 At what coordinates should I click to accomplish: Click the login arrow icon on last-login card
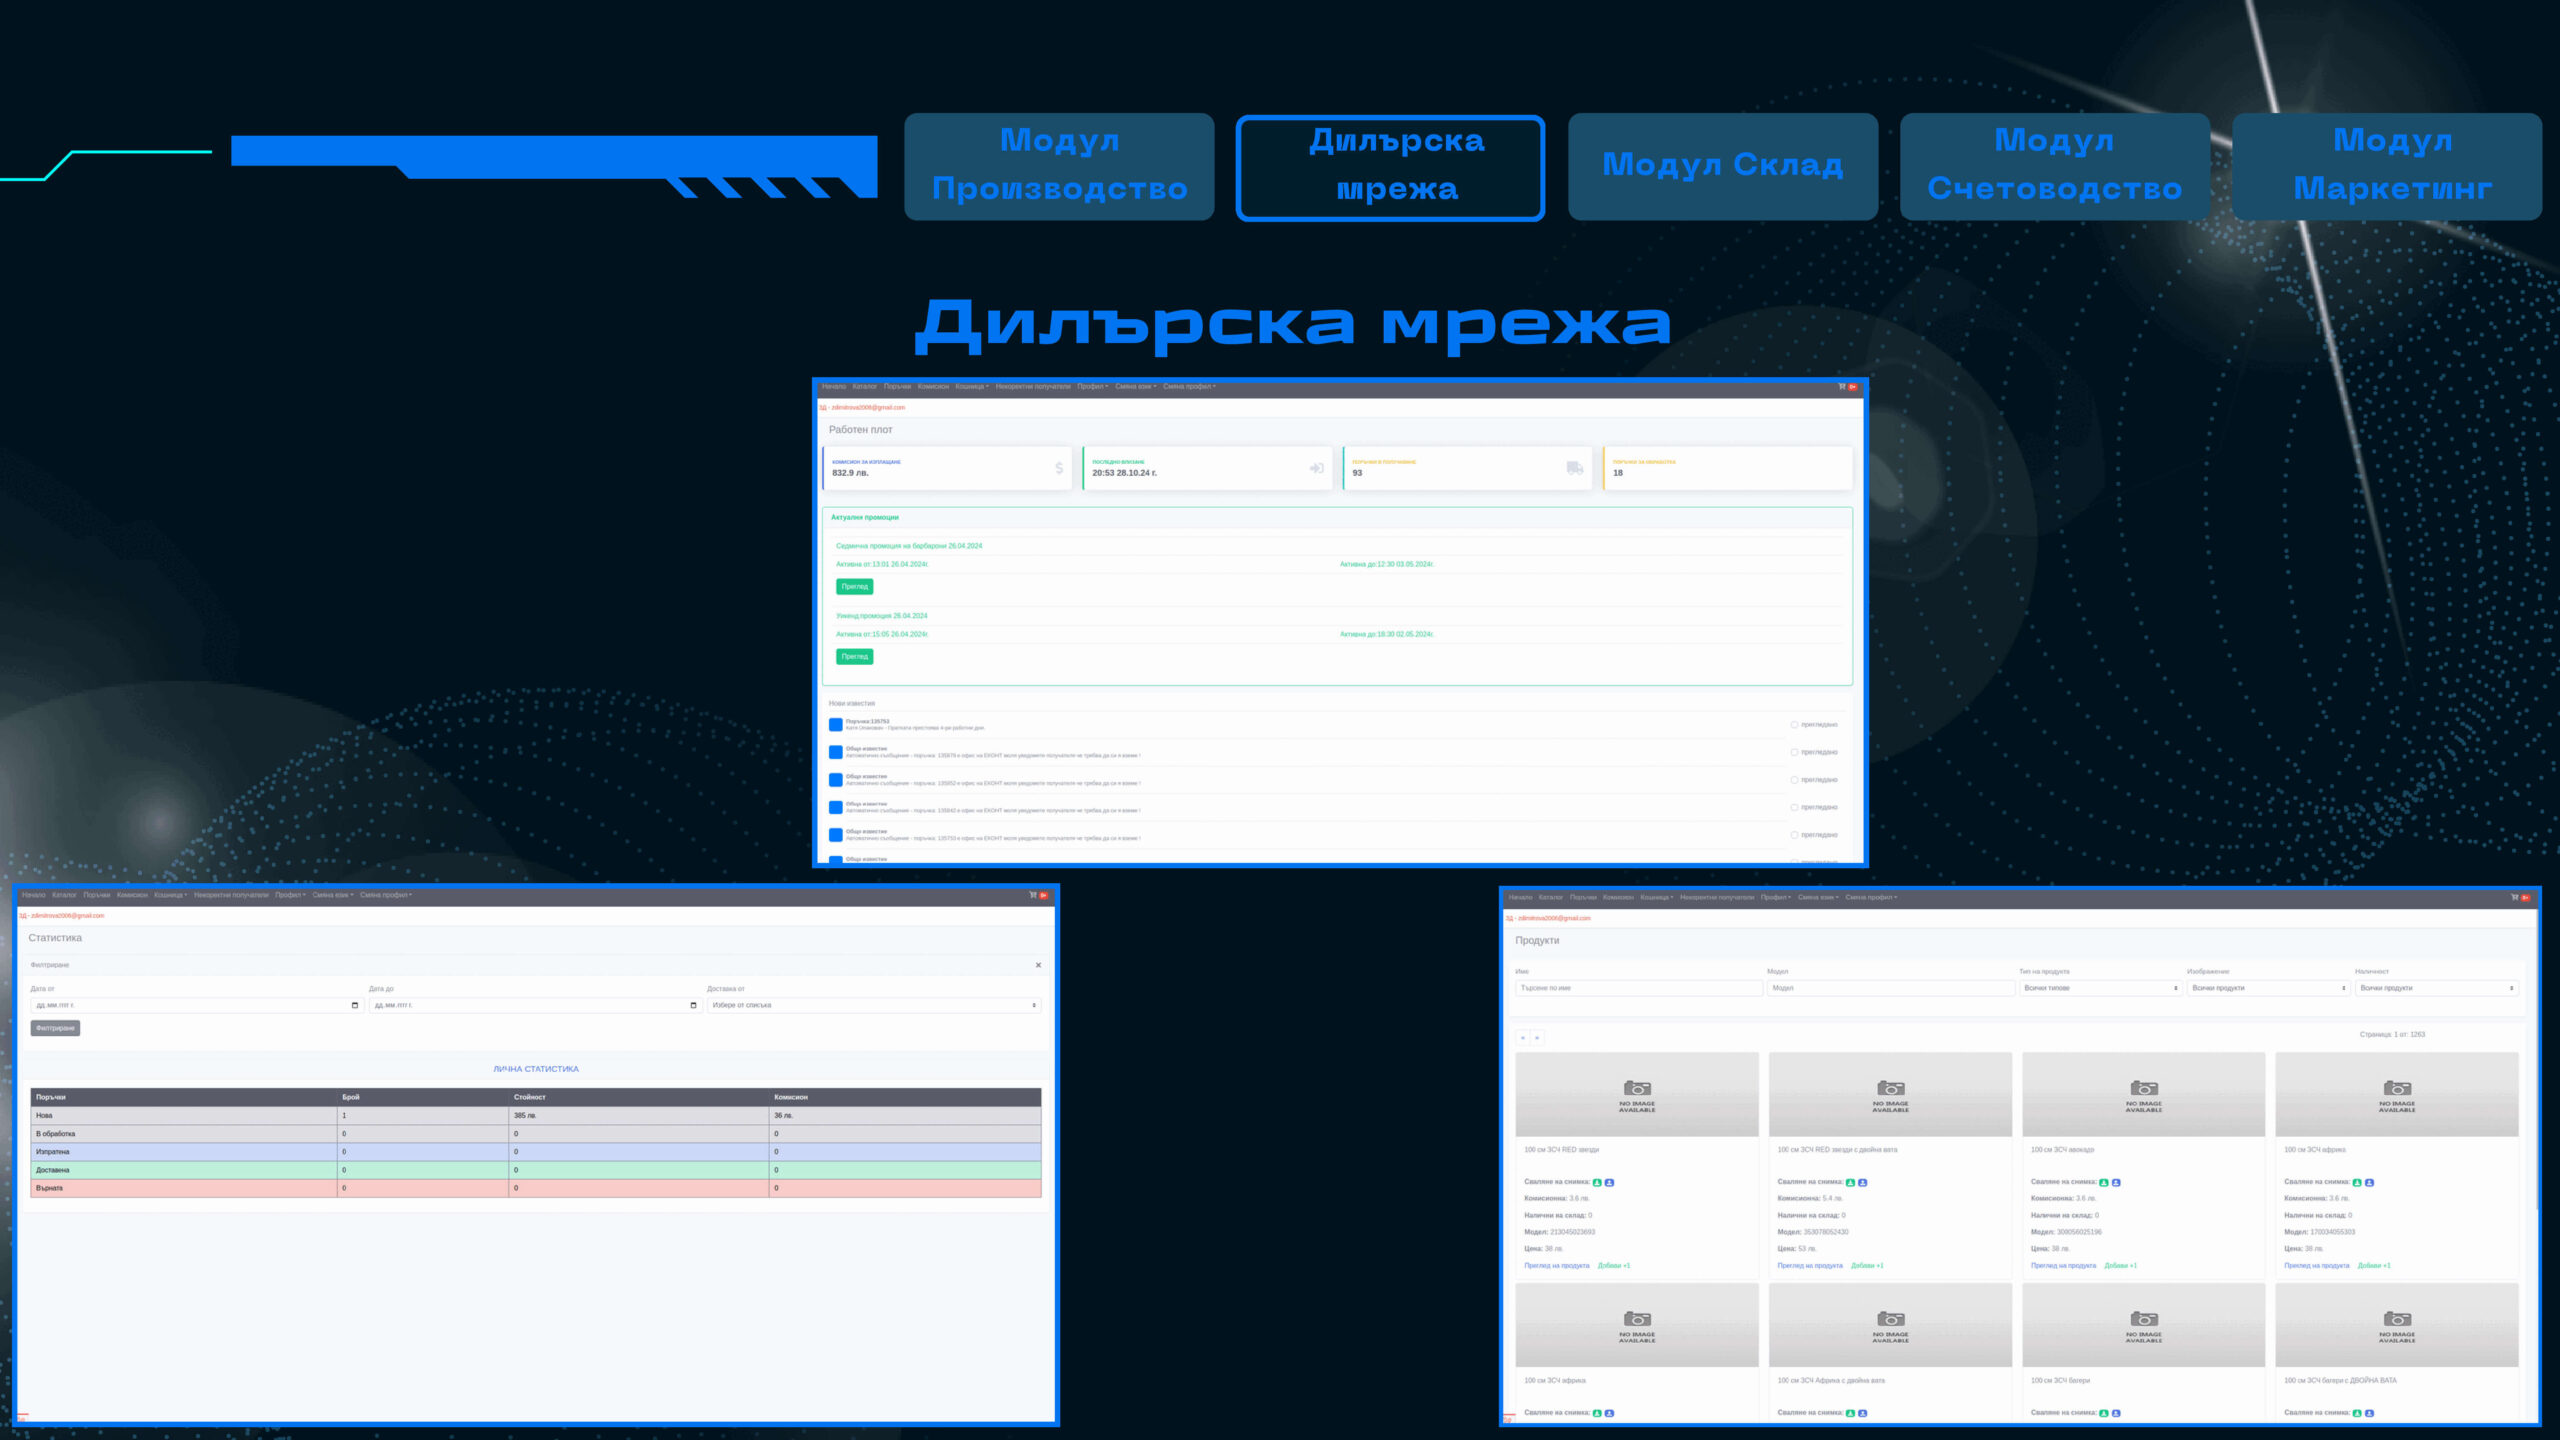[x=1317, y=468]
